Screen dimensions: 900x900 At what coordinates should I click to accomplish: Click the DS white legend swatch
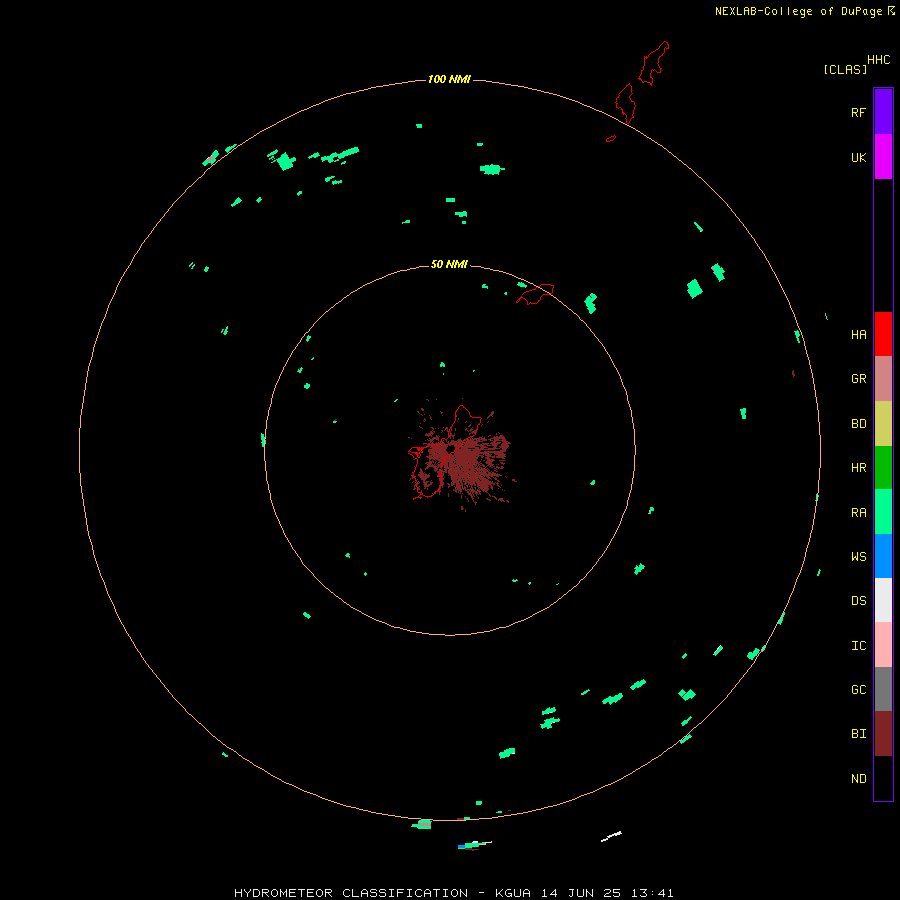coord(883,600)
